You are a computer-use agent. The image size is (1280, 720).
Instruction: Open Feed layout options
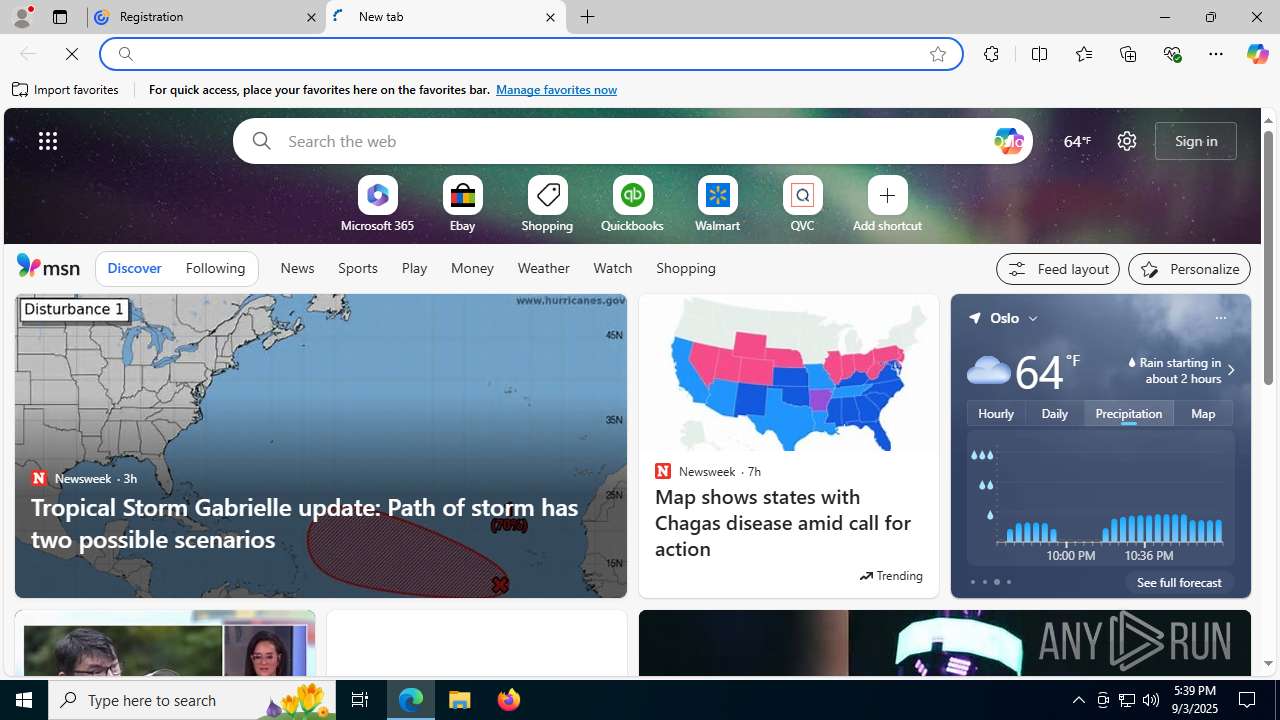point(1057,269)
